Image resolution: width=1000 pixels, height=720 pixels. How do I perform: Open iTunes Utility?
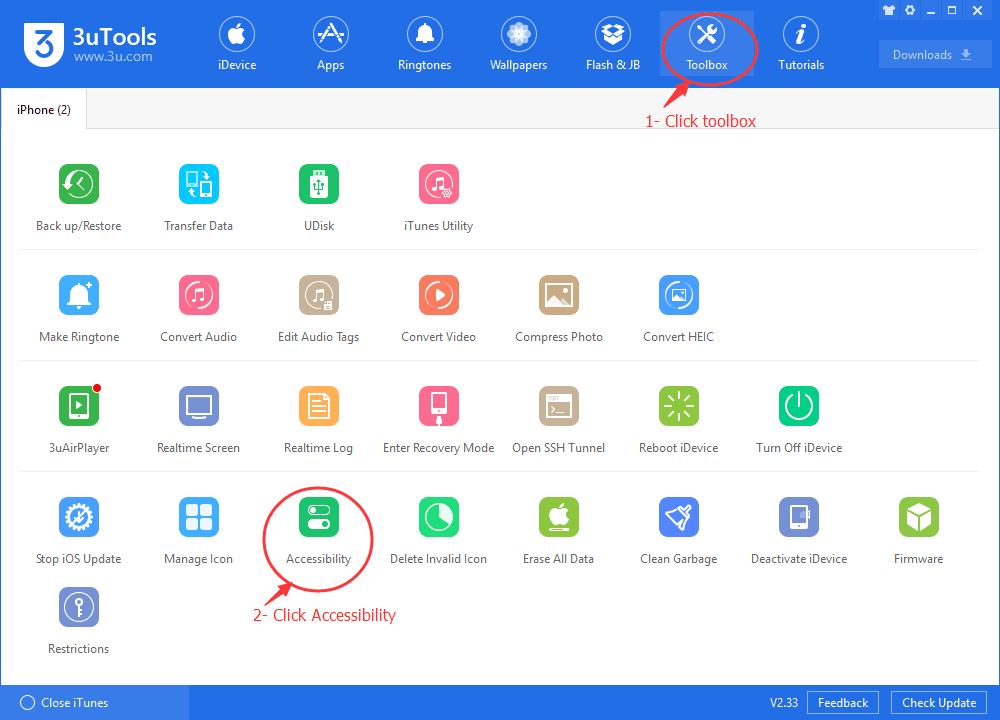[439, 184]
